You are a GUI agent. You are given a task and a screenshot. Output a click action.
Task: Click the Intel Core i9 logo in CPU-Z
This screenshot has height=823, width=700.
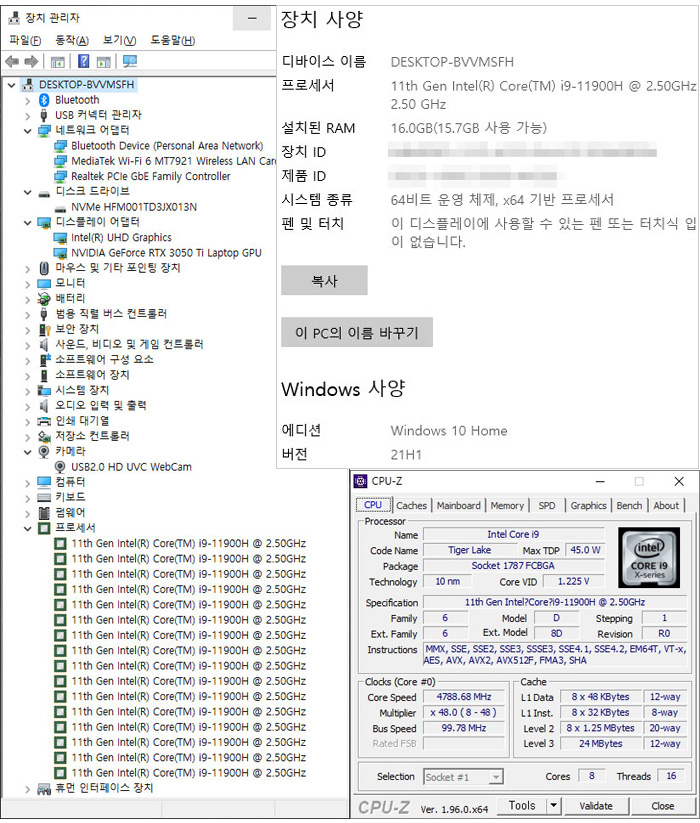coord(649,558)
